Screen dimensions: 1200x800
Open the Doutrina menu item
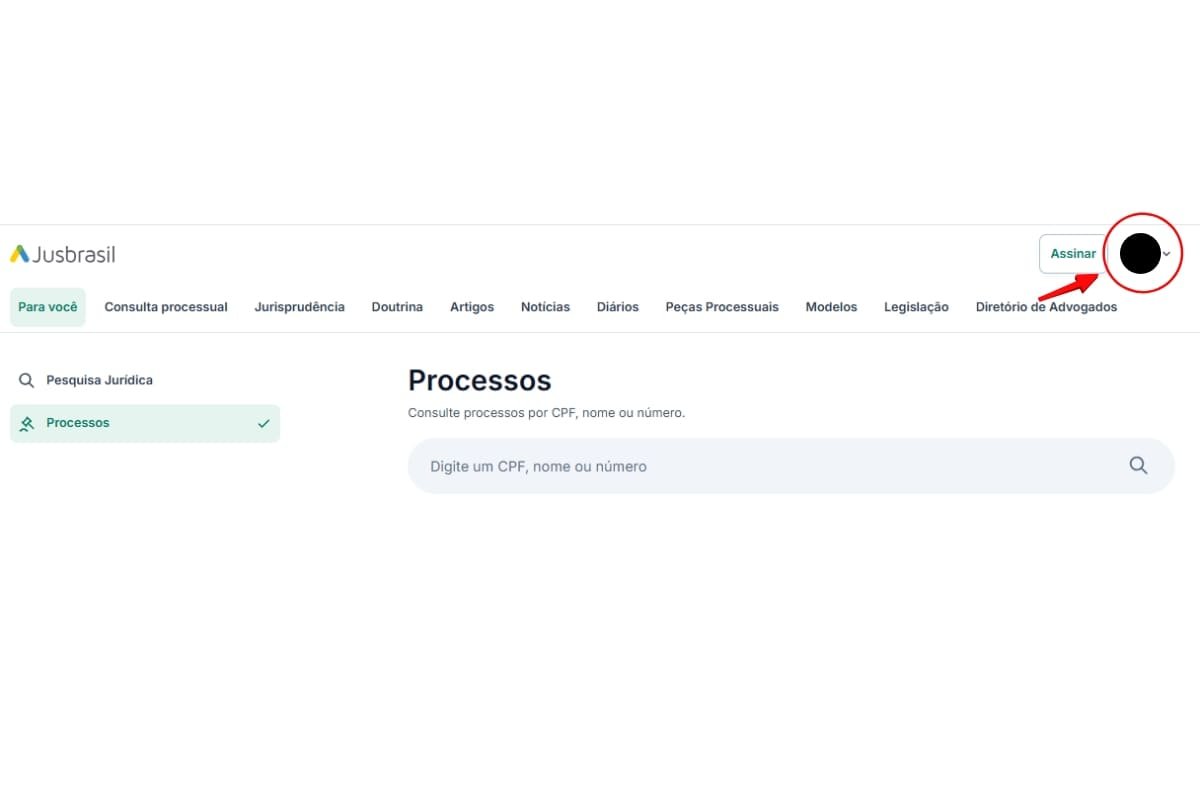coord(397,307)
